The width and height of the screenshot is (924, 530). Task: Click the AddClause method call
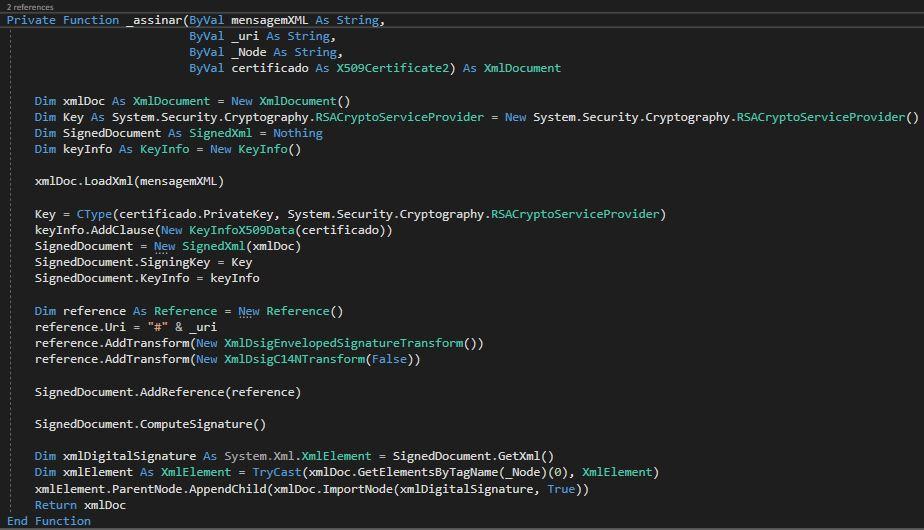tap(123, 230)
